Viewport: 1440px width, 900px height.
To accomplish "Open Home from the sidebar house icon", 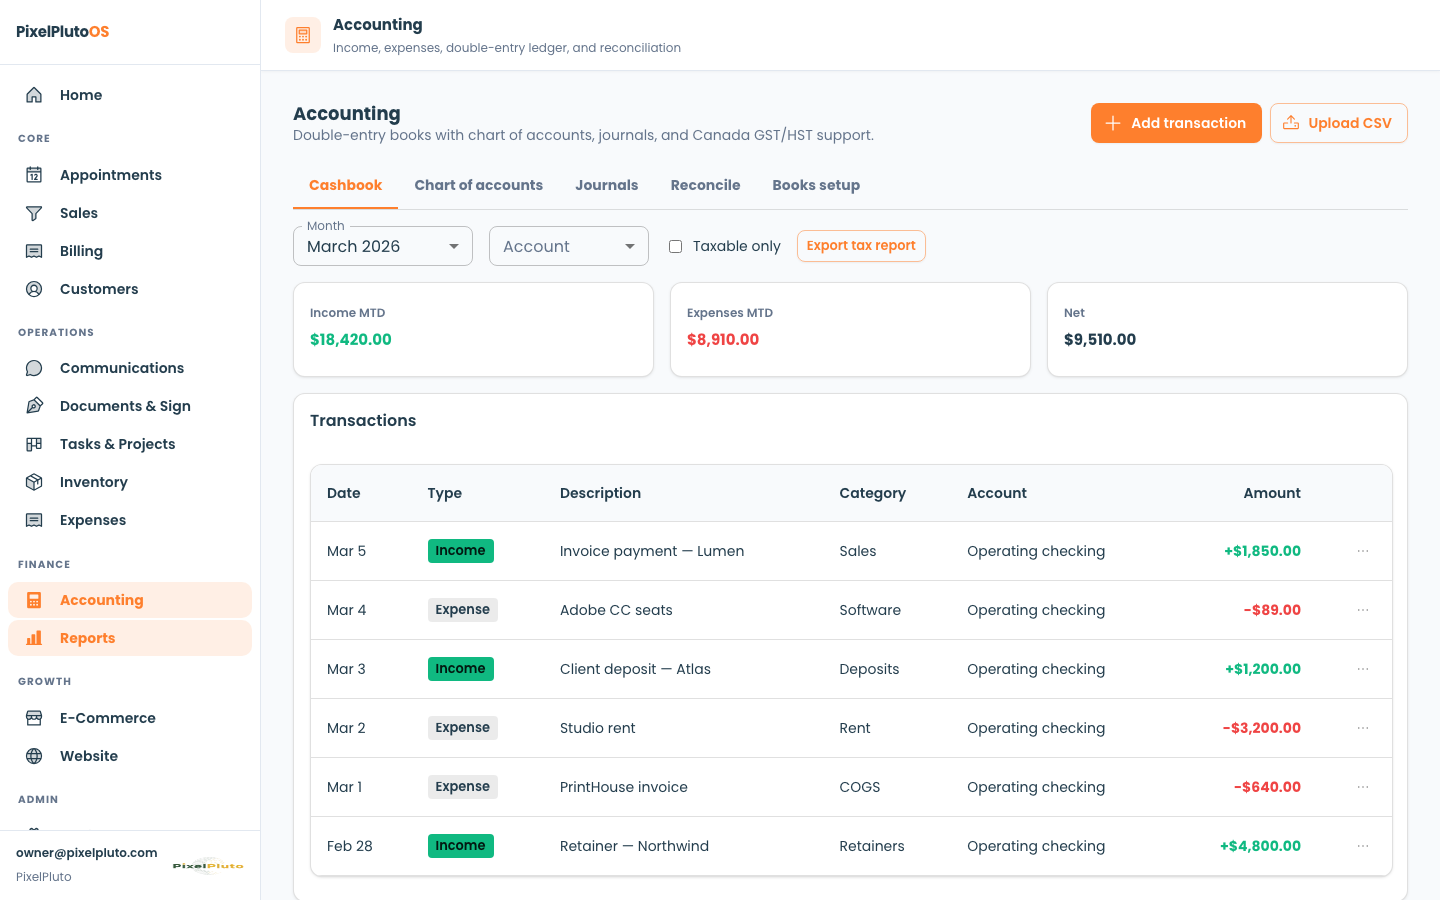I will coord(34,95).
